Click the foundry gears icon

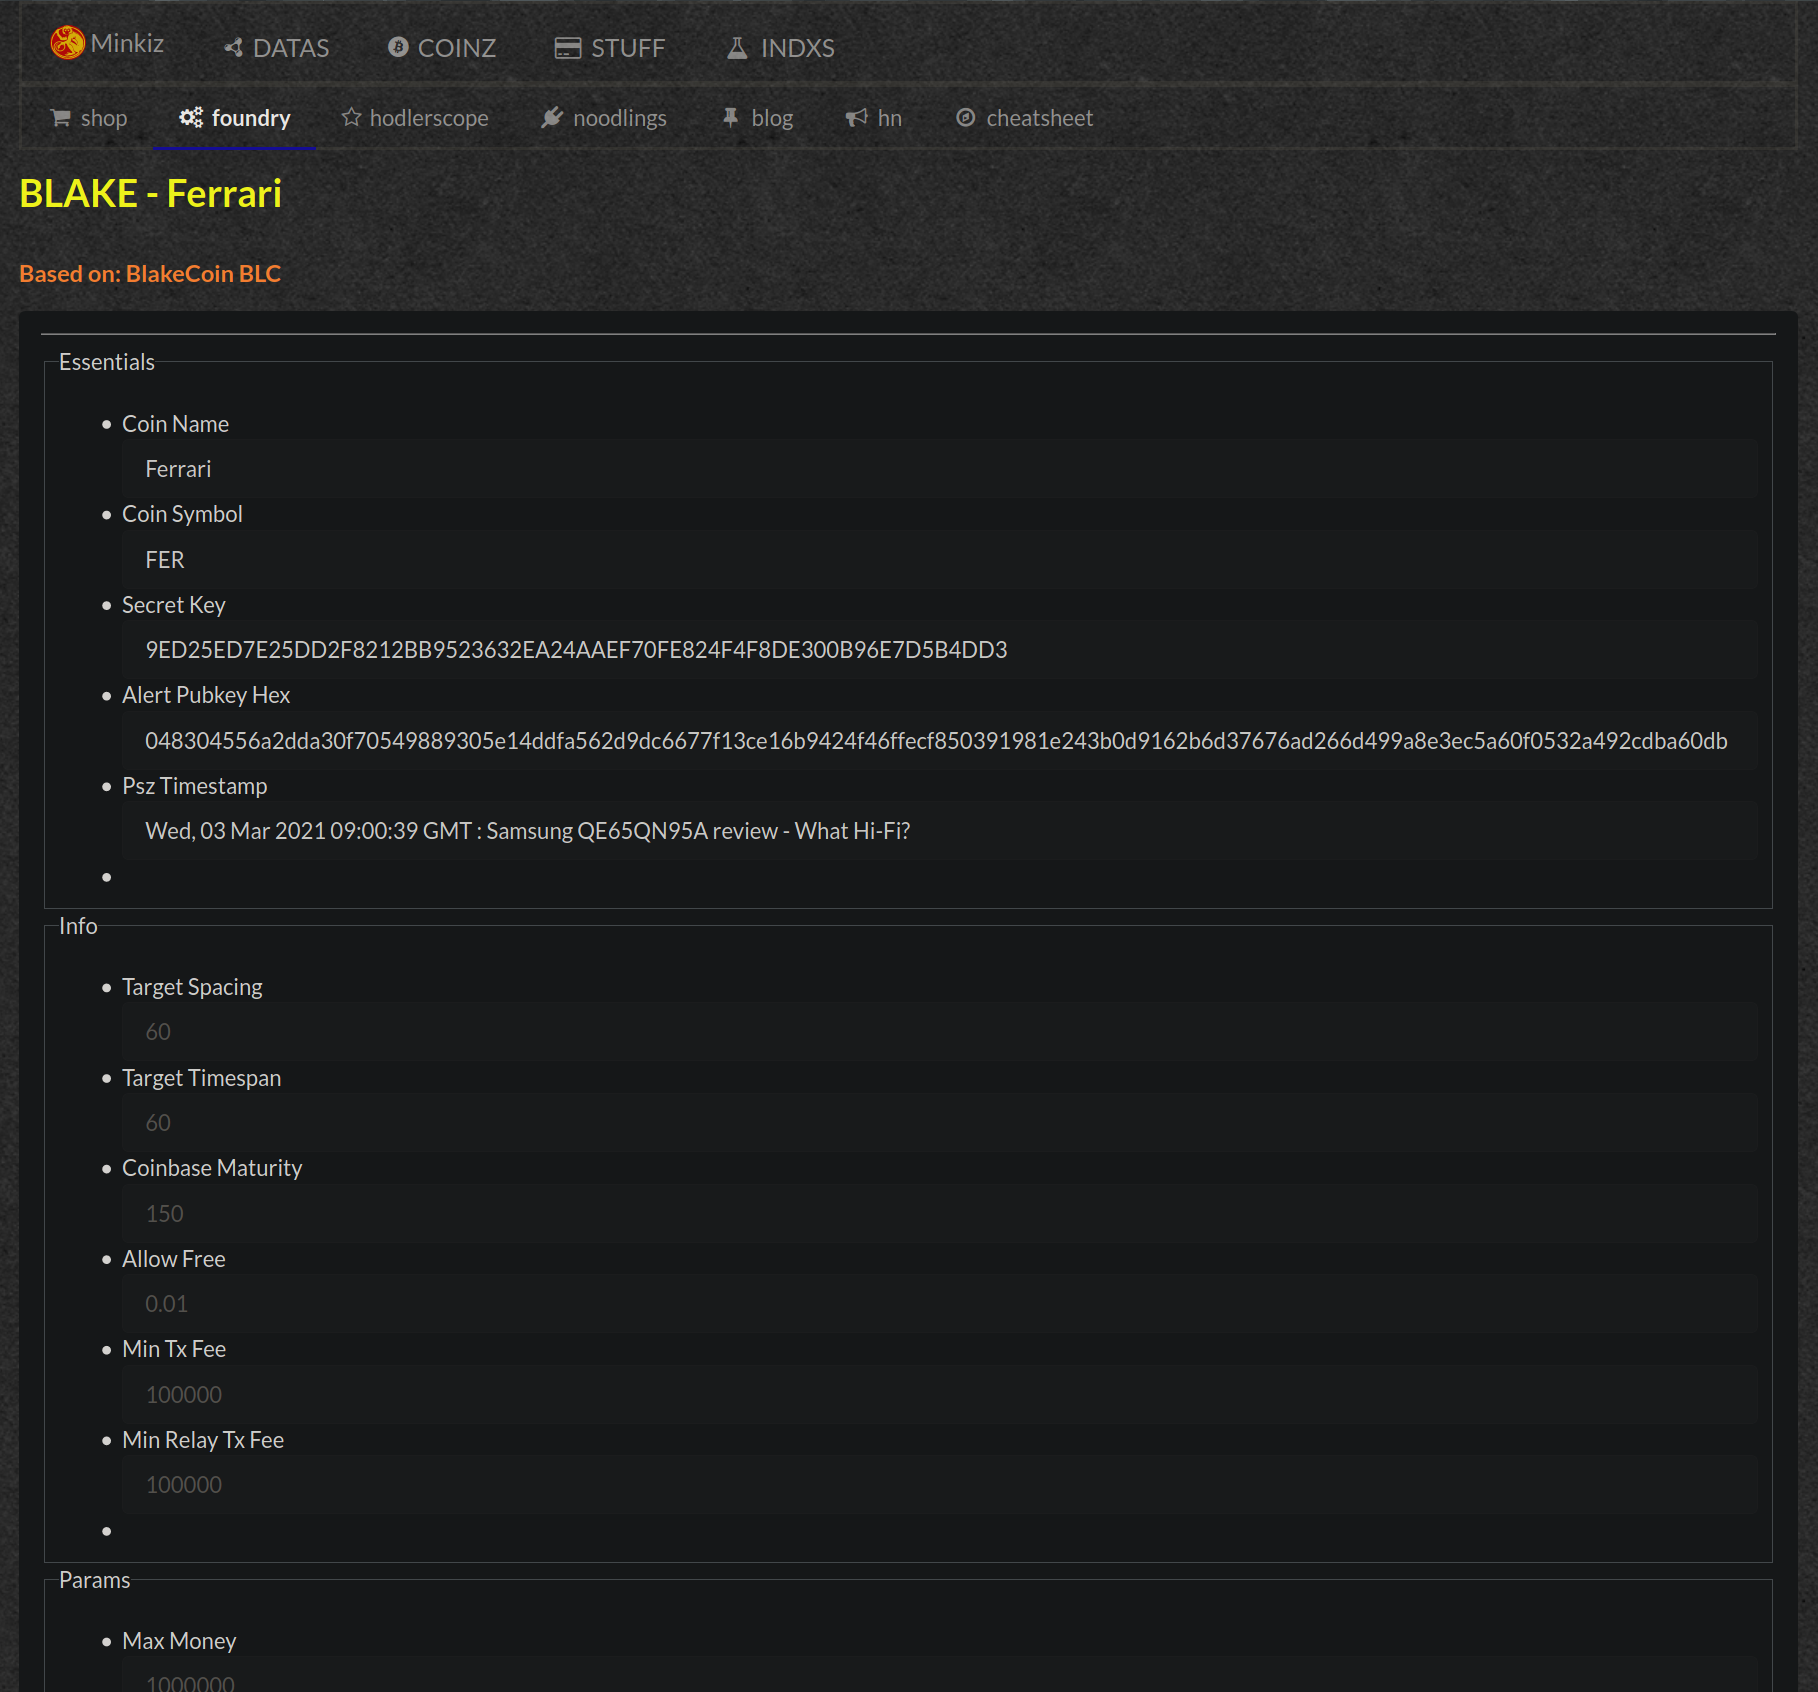191,117
